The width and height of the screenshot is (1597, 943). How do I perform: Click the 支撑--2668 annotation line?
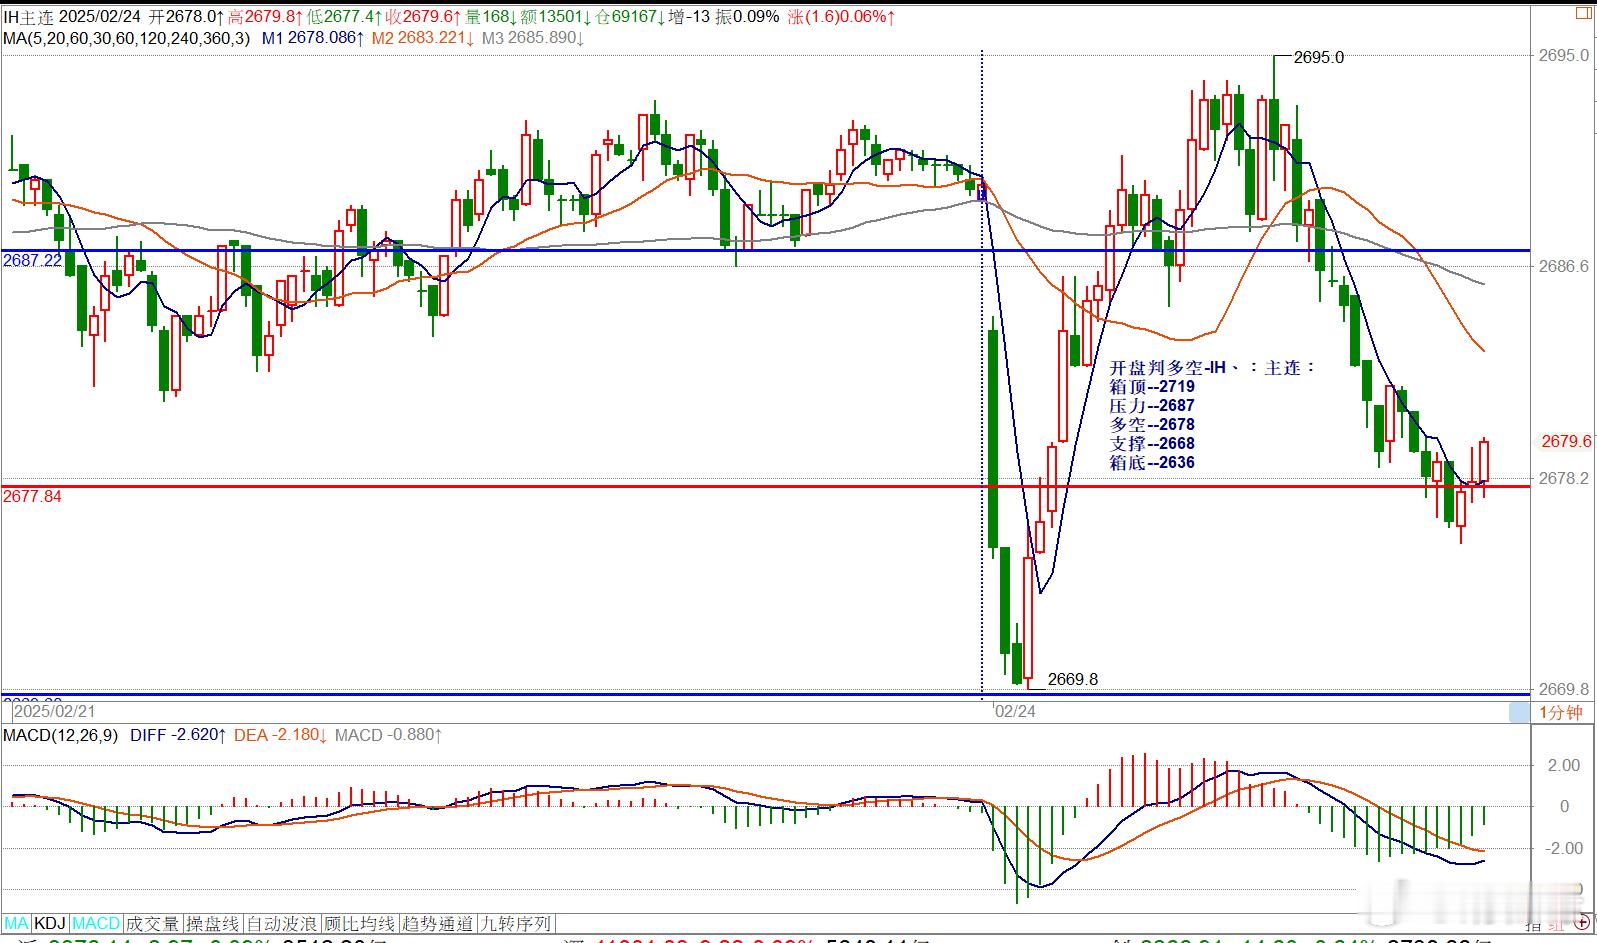pyautogui.click(x=1152, y=444)
